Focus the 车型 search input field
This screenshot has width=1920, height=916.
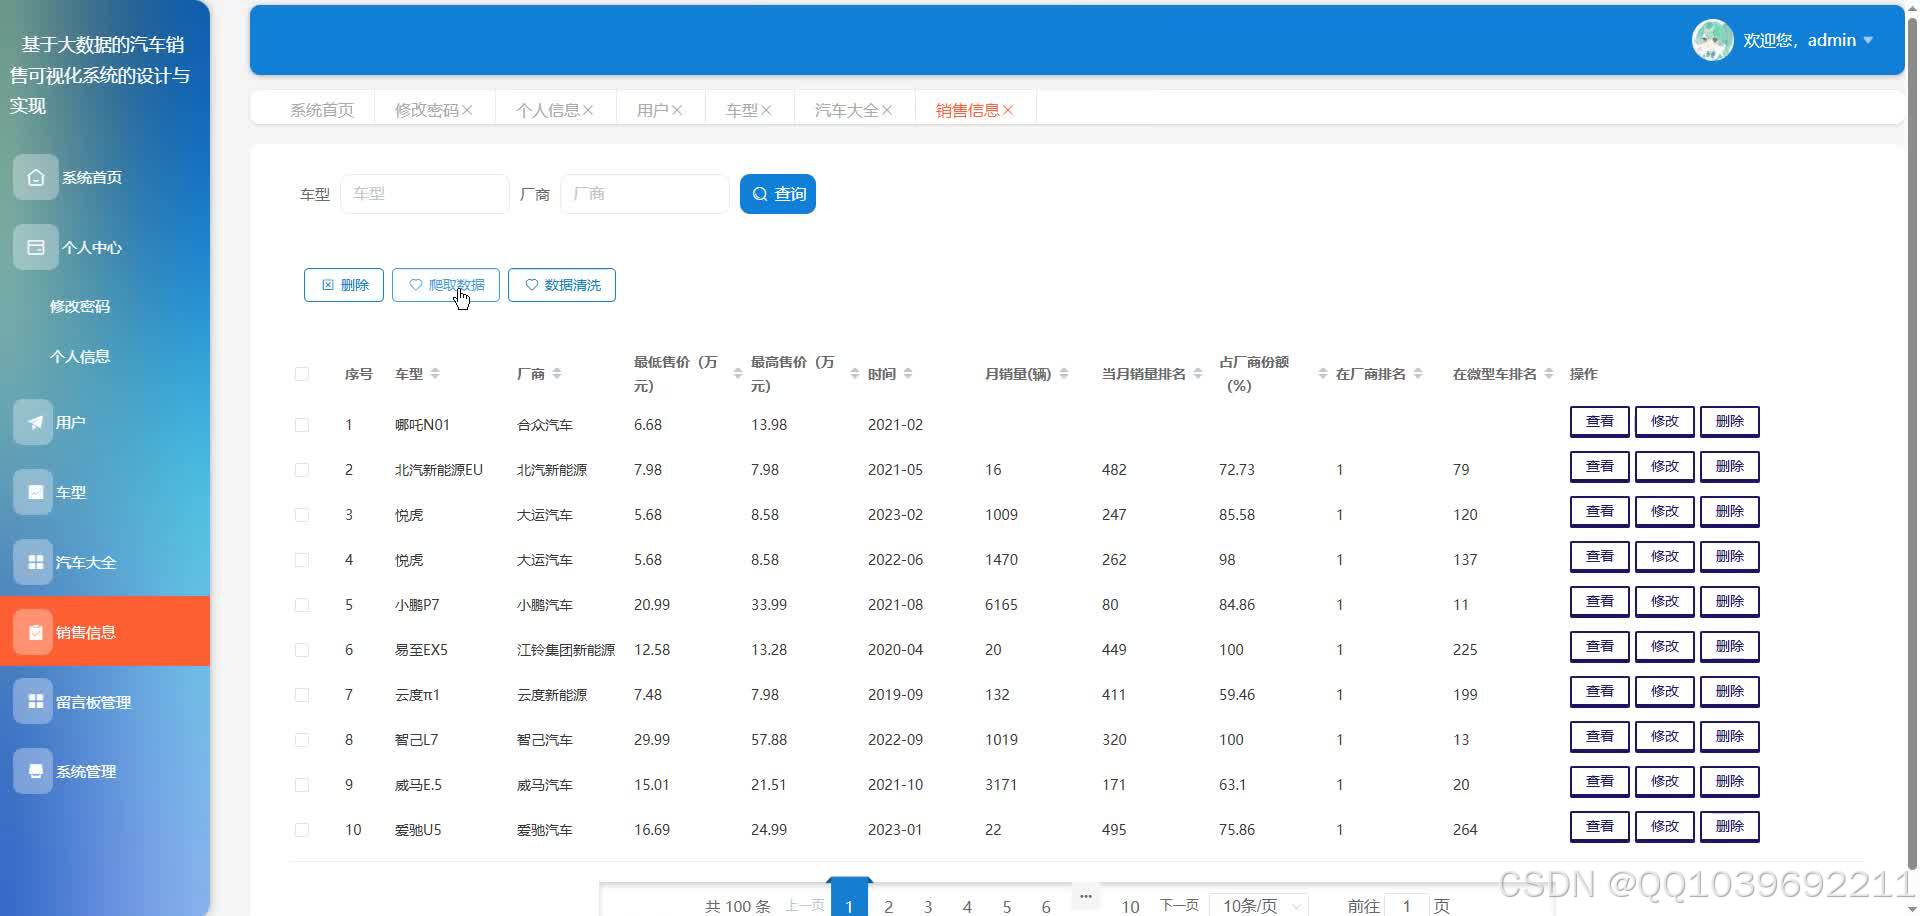(425, 194)
